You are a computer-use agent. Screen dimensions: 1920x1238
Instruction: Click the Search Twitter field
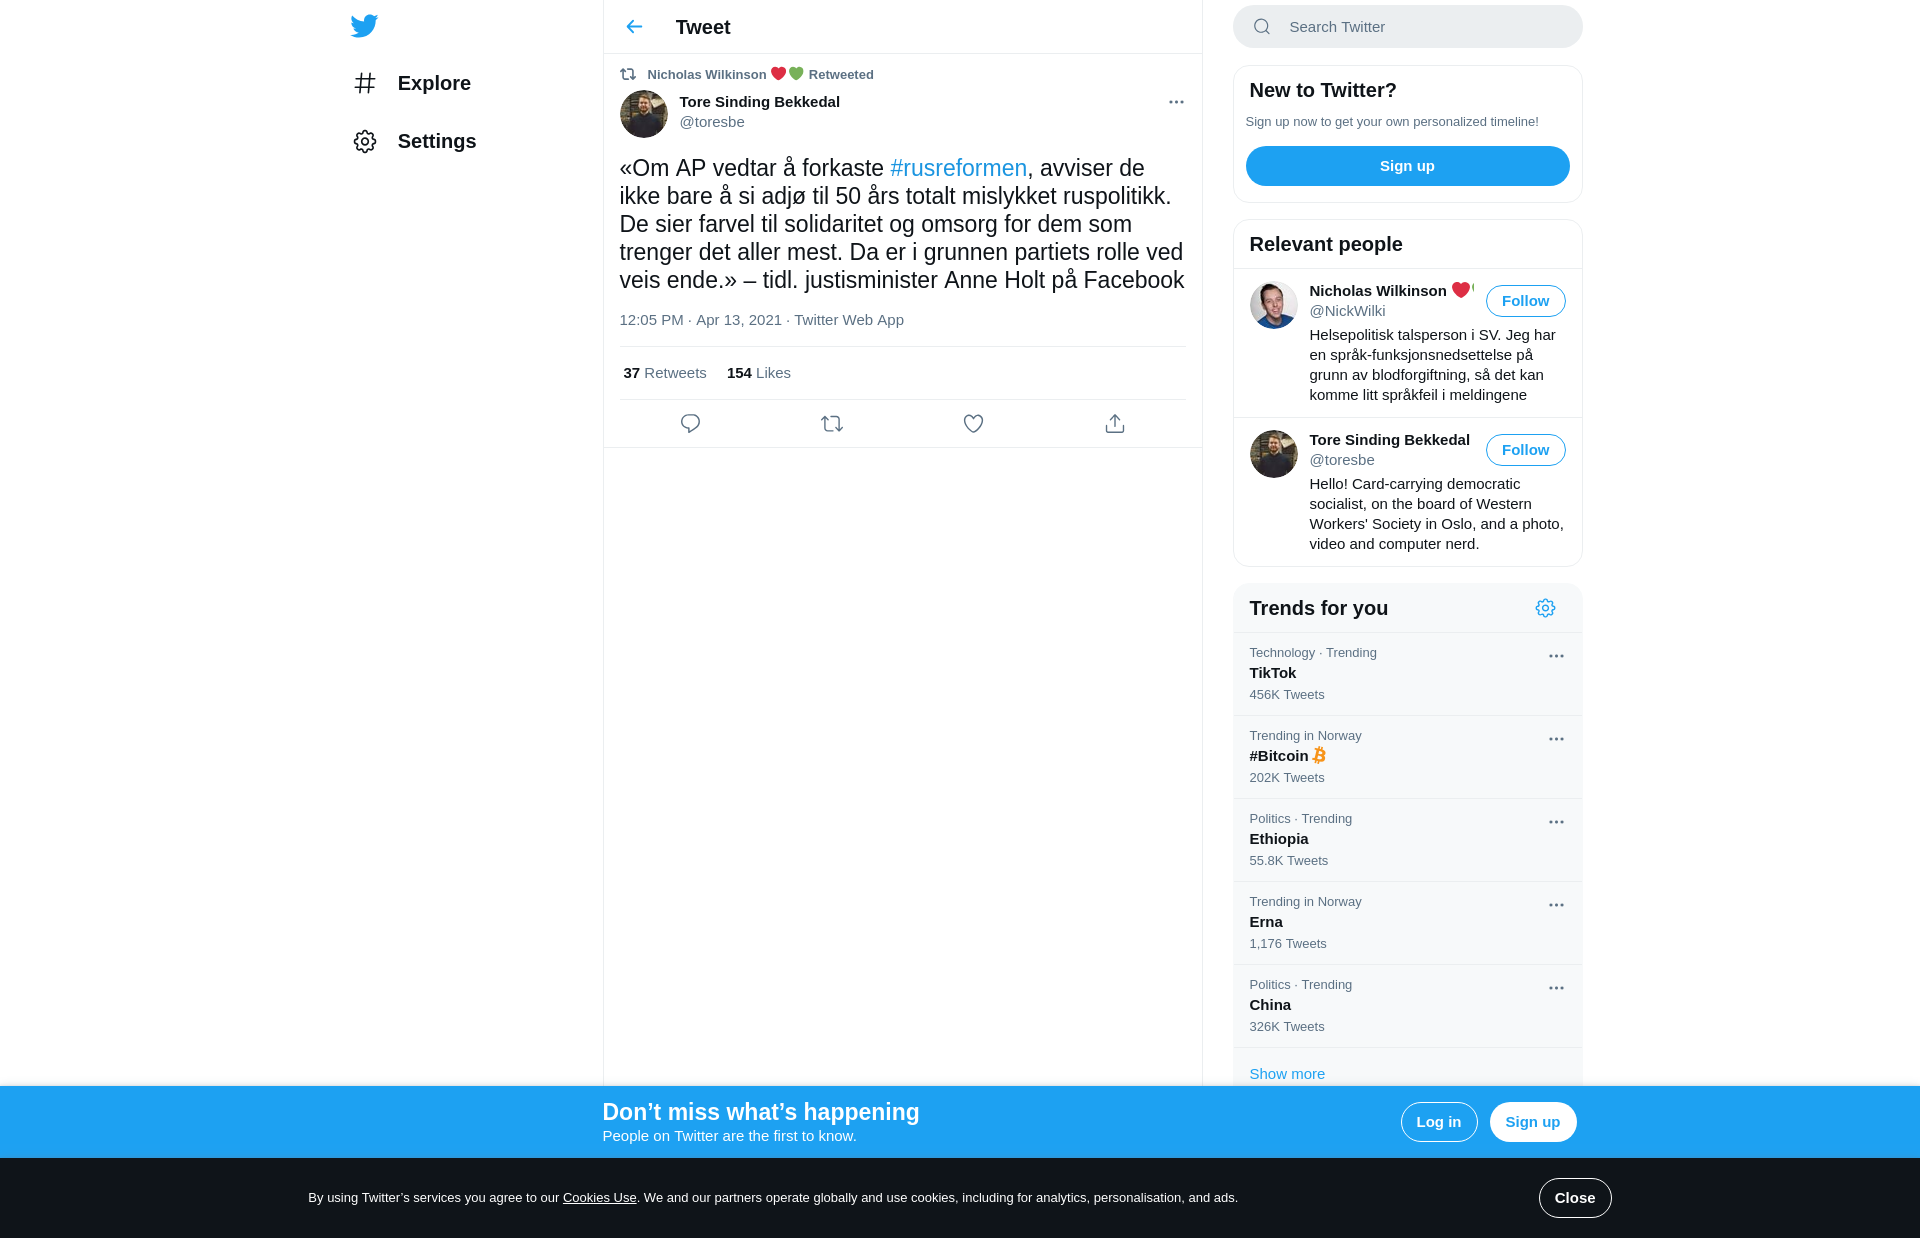tap(1407, 27)
